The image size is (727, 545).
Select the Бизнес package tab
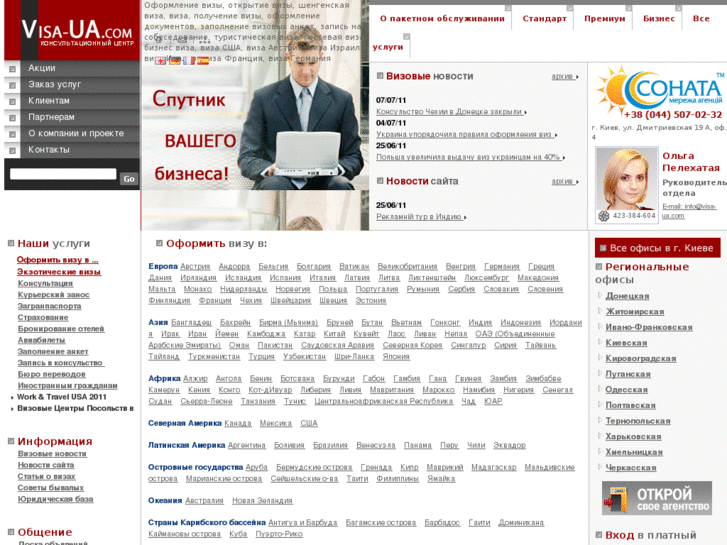(658, 19)
